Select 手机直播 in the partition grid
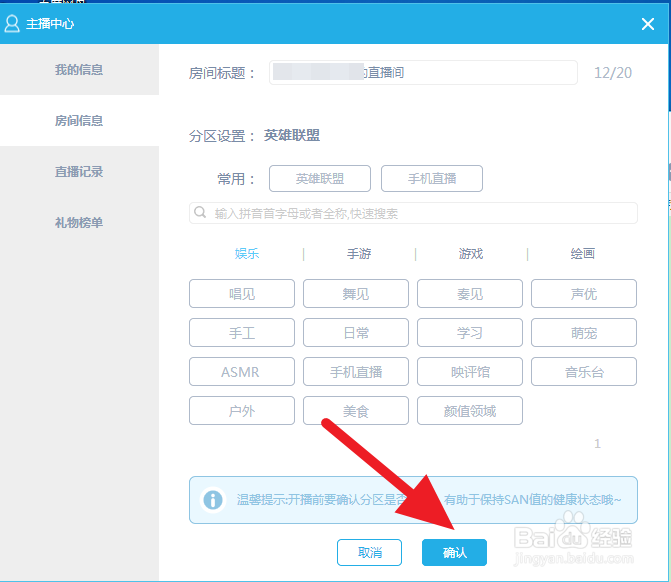This screenshot has width=671, height=582. point(356,371)
